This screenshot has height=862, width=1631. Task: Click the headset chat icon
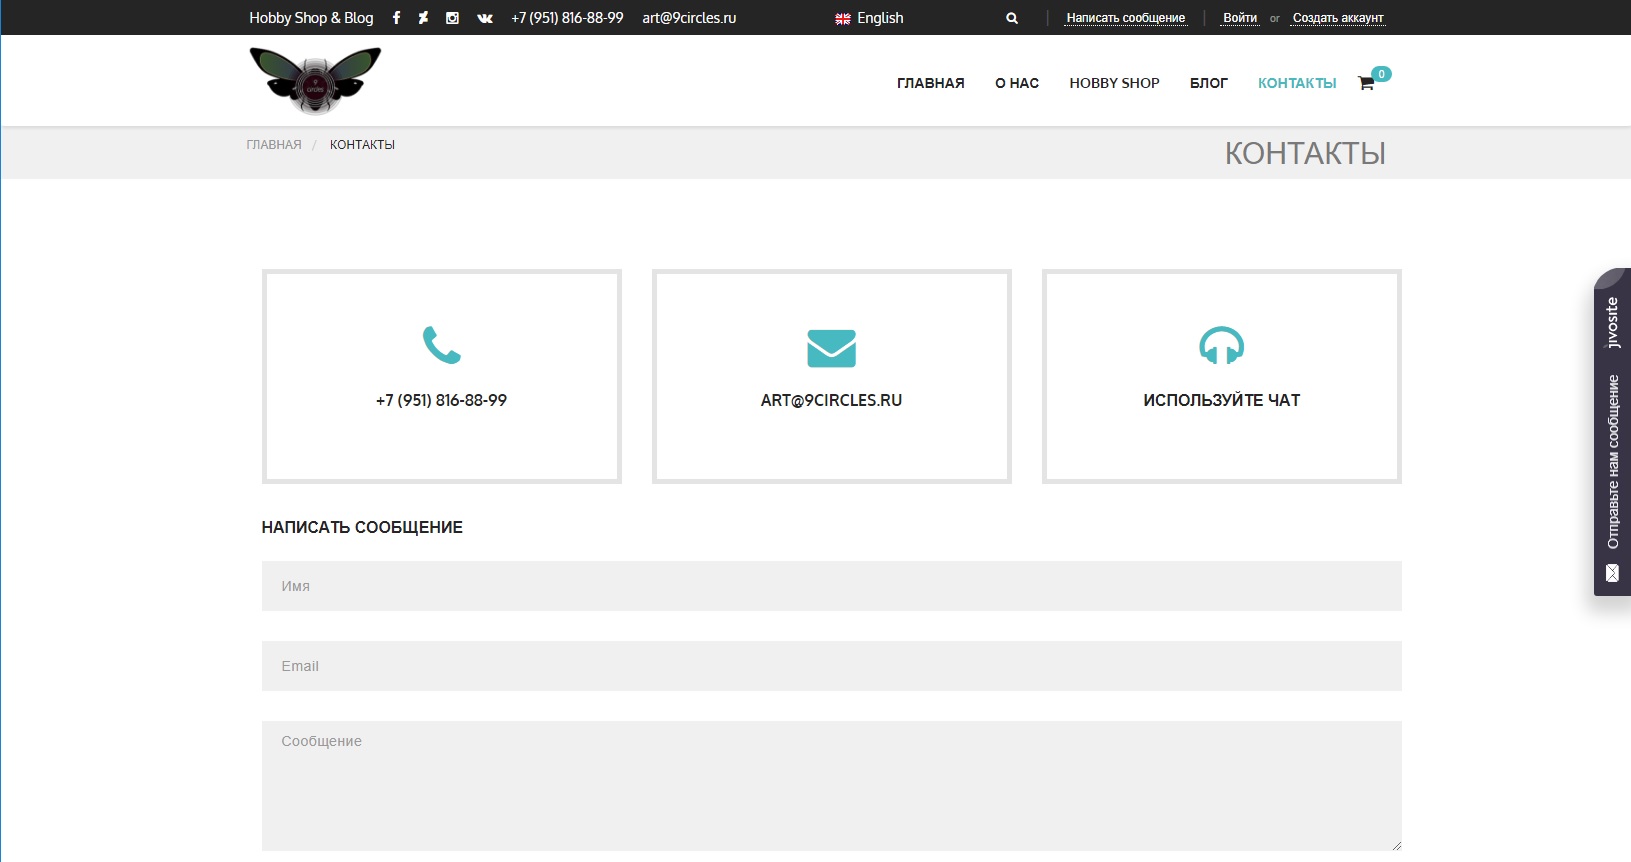click(1221, 346)
